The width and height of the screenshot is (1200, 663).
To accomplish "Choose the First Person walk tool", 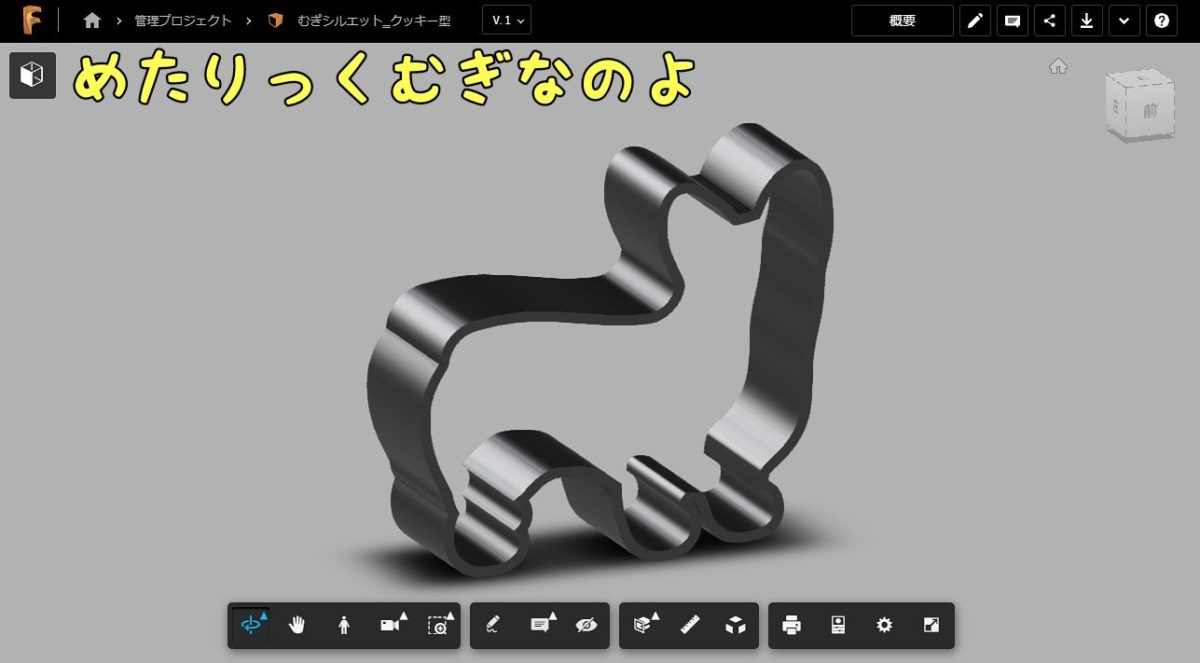I will [x=344, y=625].
